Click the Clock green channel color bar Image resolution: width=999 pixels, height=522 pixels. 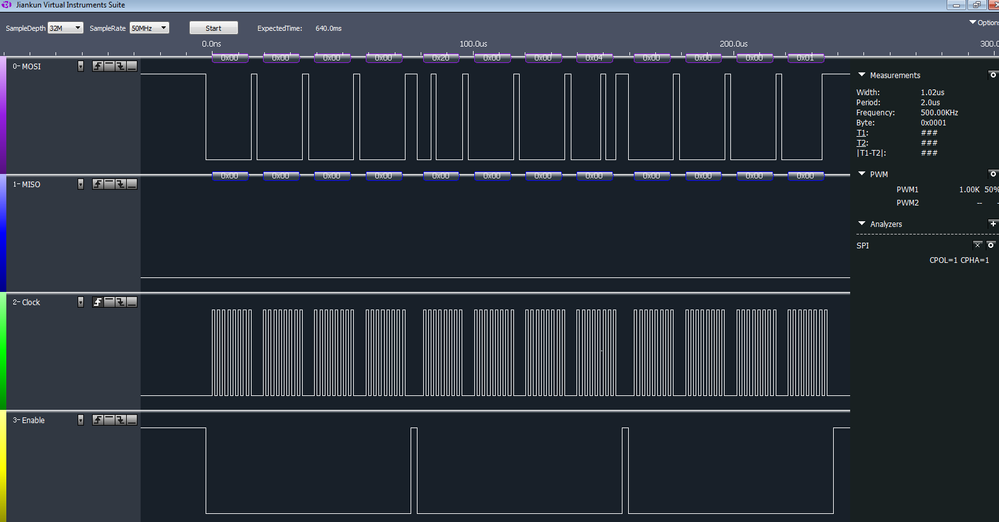coord(3,351)
